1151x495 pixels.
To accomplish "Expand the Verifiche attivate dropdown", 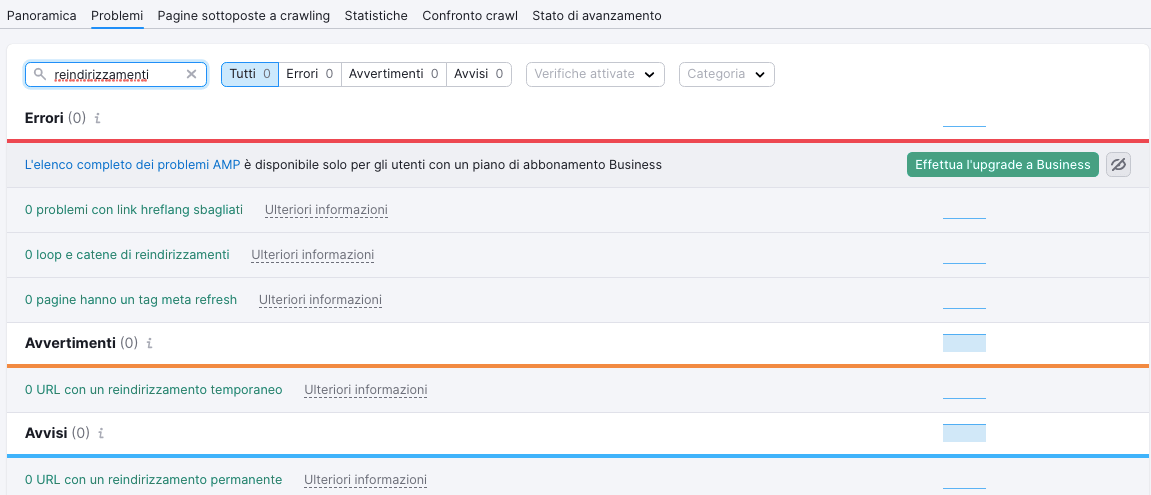I will coord(595,74).
